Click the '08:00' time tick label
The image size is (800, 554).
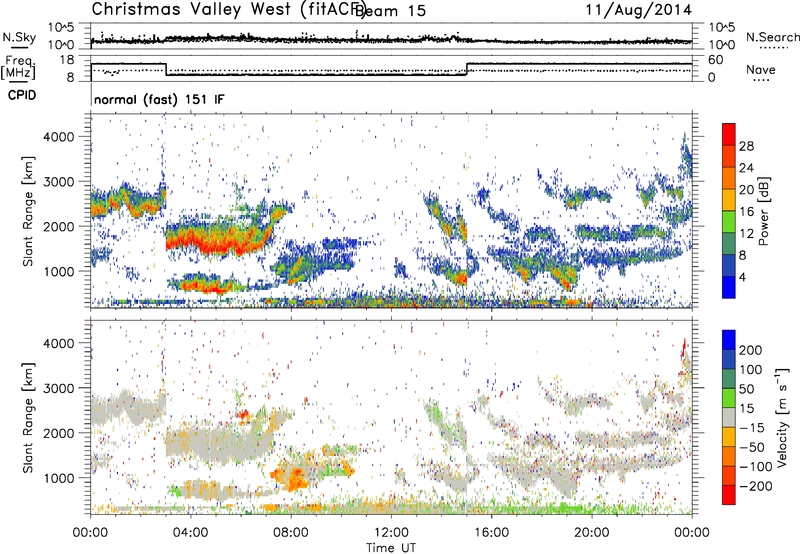tap(291, 533)
